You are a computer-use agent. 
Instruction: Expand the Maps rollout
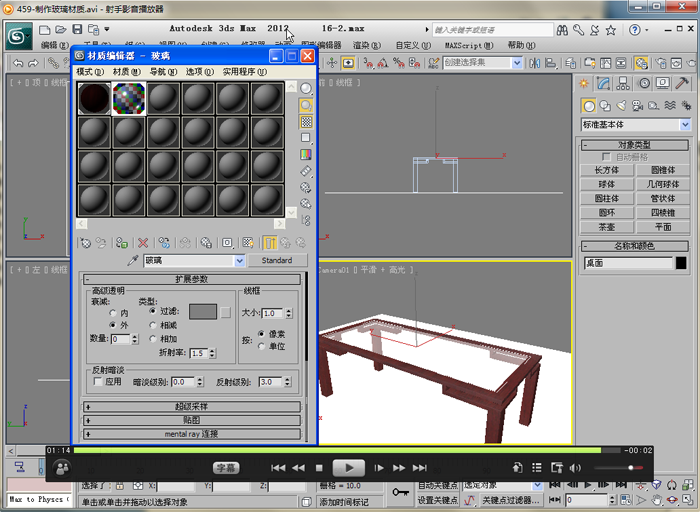point(192,420)
